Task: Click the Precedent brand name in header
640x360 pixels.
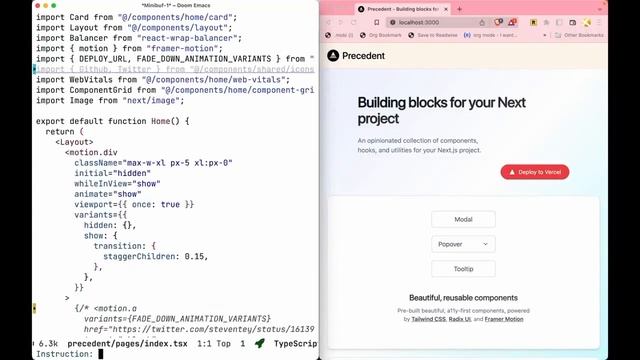Action: tap(363, 56)
